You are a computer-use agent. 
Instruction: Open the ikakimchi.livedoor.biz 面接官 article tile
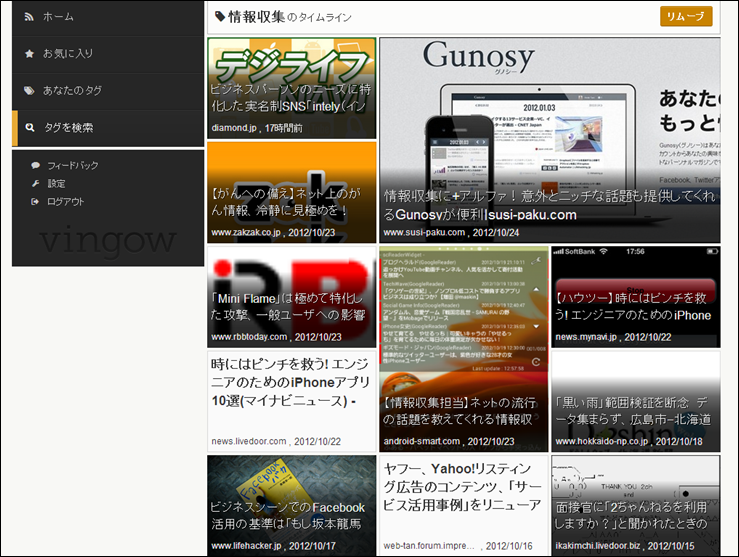point(636,506)
